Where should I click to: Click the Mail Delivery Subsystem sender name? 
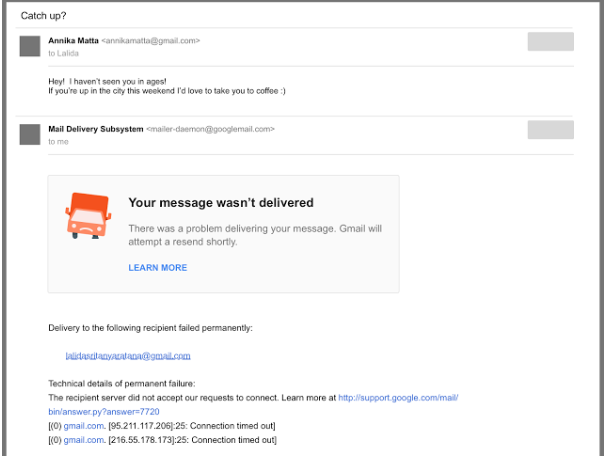[x=95, y=129]
